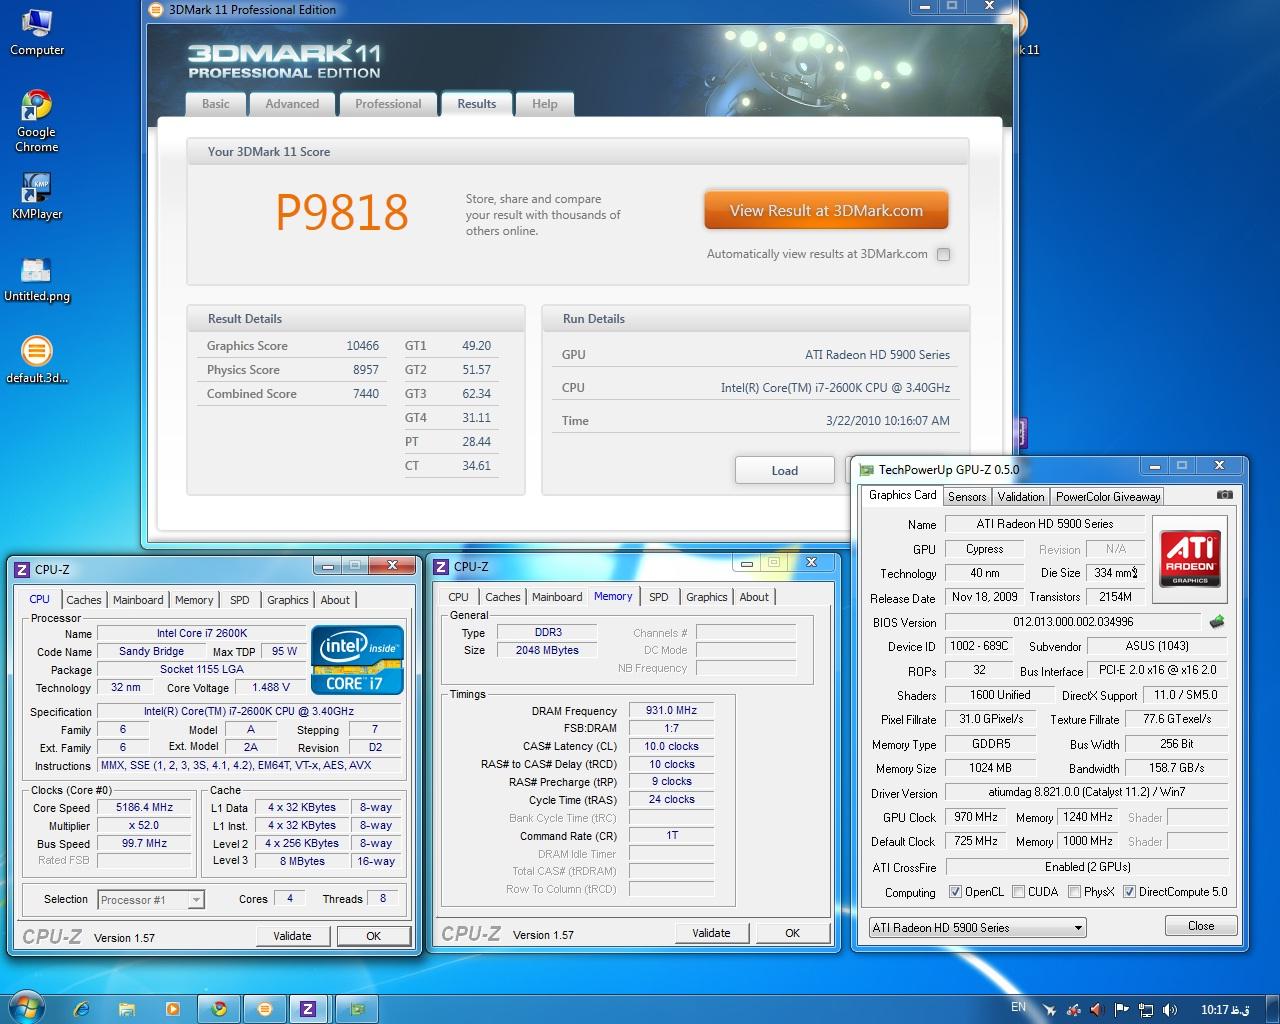Click the Load button in 3DMark
This screenshot has height=1024, width=1280.
pos(785,471)
